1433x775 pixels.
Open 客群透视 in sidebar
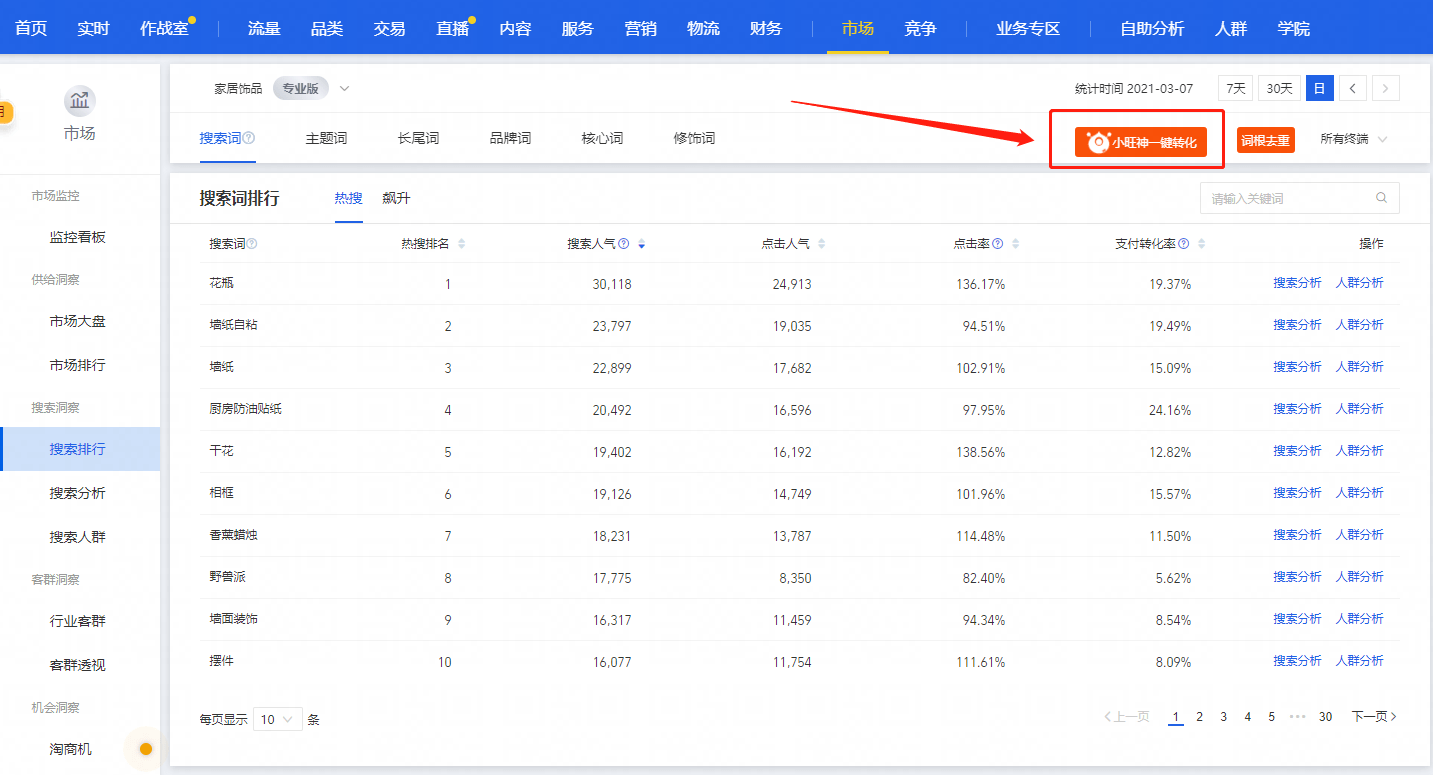pos(78,665)
